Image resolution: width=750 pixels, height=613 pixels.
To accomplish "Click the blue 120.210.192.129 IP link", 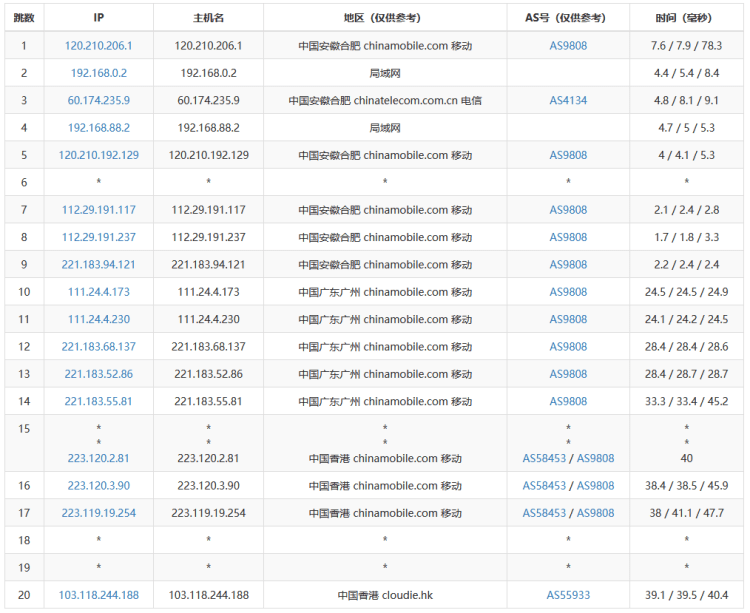I will (98, 156).
